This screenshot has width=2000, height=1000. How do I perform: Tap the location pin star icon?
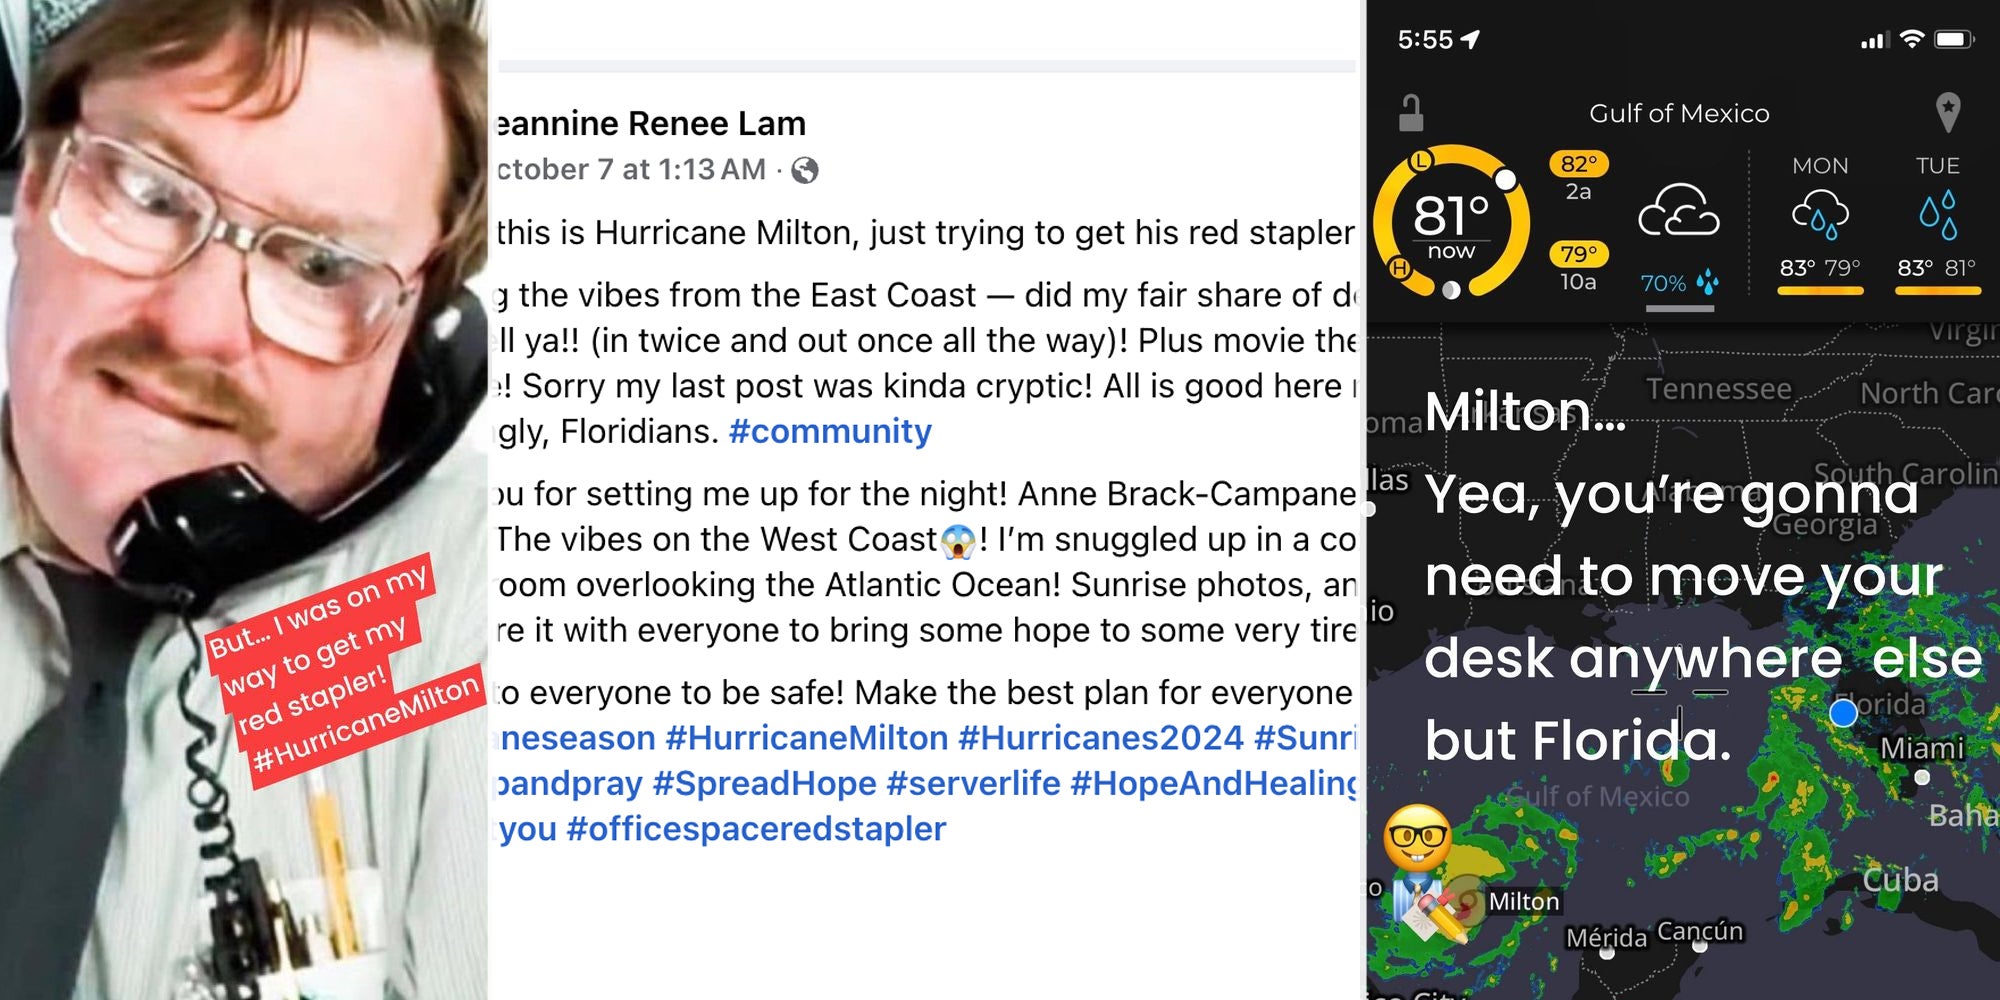(x=1947, y=112)
